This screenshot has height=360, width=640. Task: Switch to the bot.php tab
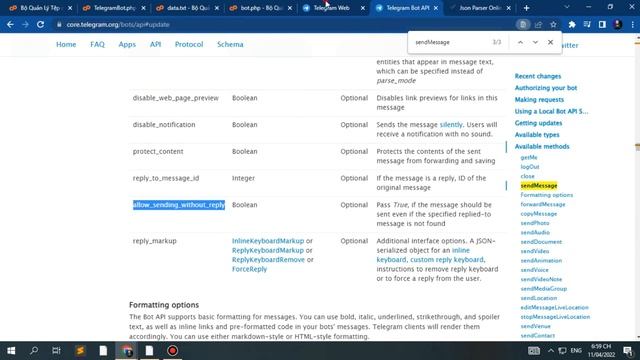click(x=260, y=8)
